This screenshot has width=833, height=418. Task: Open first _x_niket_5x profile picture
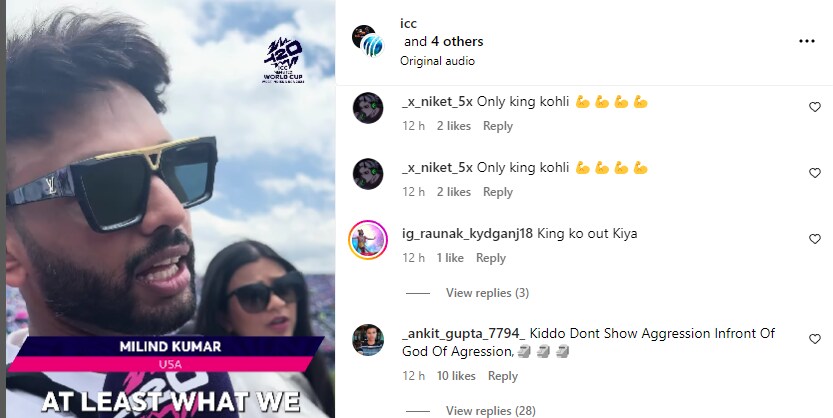(368, 108)
